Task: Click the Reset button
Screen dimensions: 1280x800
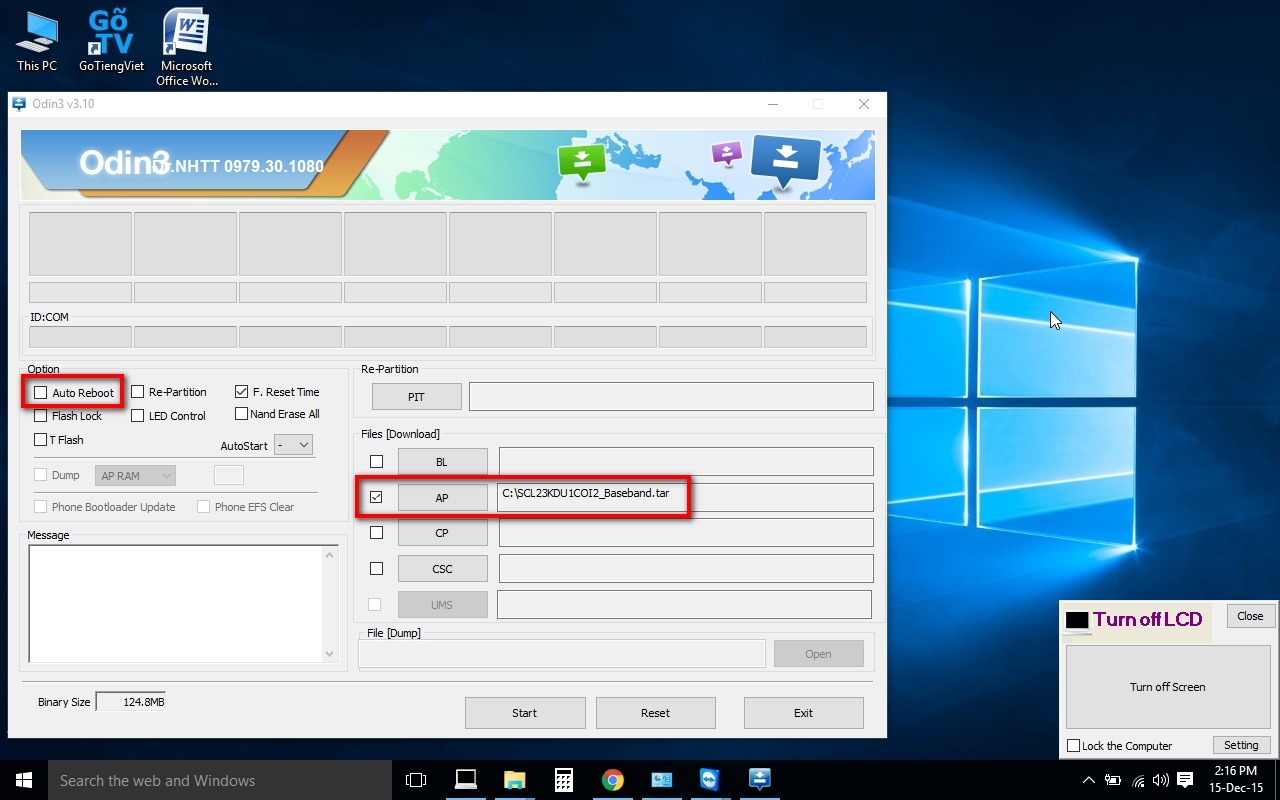Action: pos(656,713)
